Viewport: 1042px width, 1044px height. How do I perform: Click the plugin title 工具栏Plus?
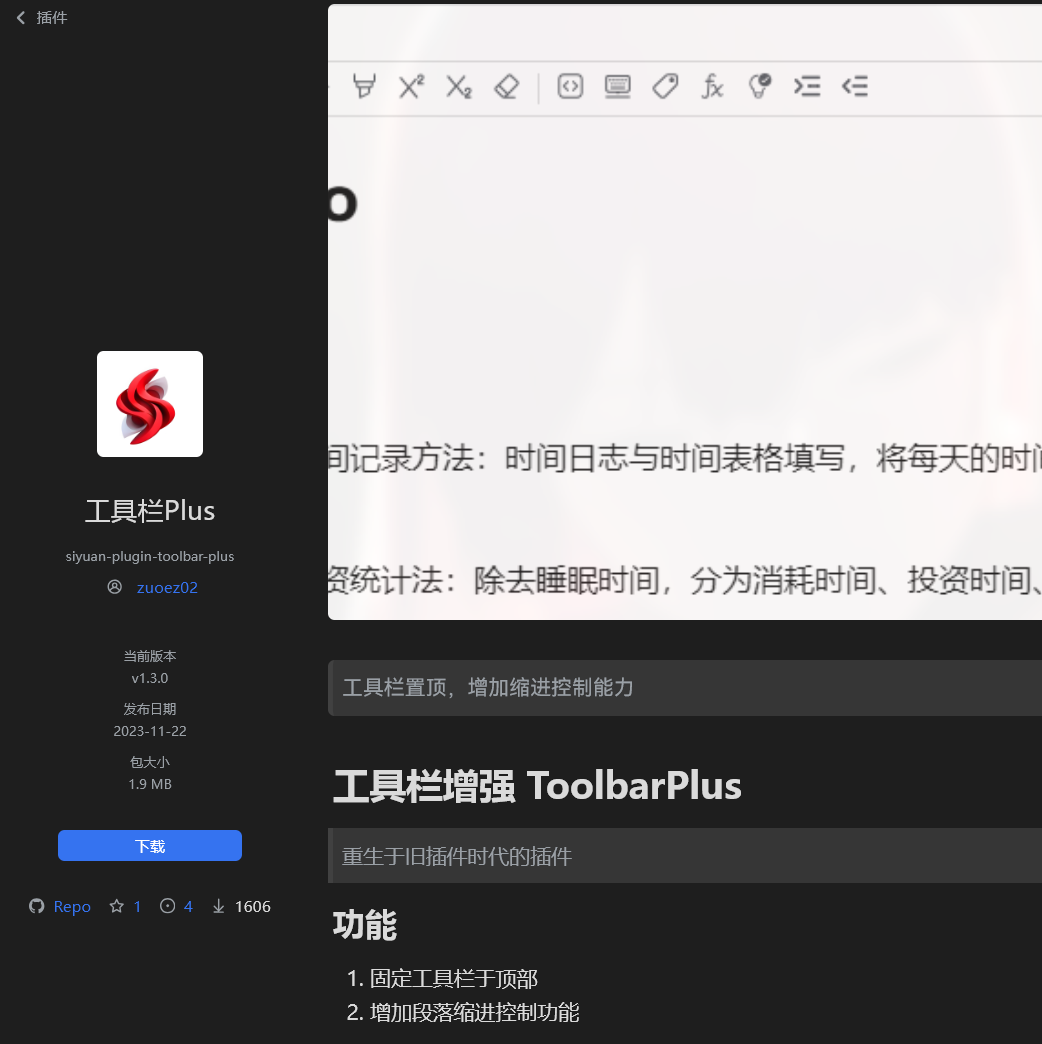[150, 511]
